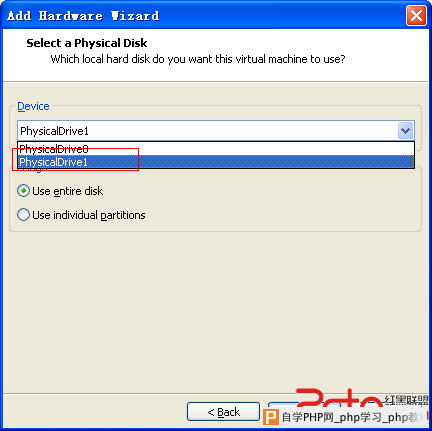Close the Add Hardware Wizard window
Screen dimensions: 432x431
click(x=416, y=16)
